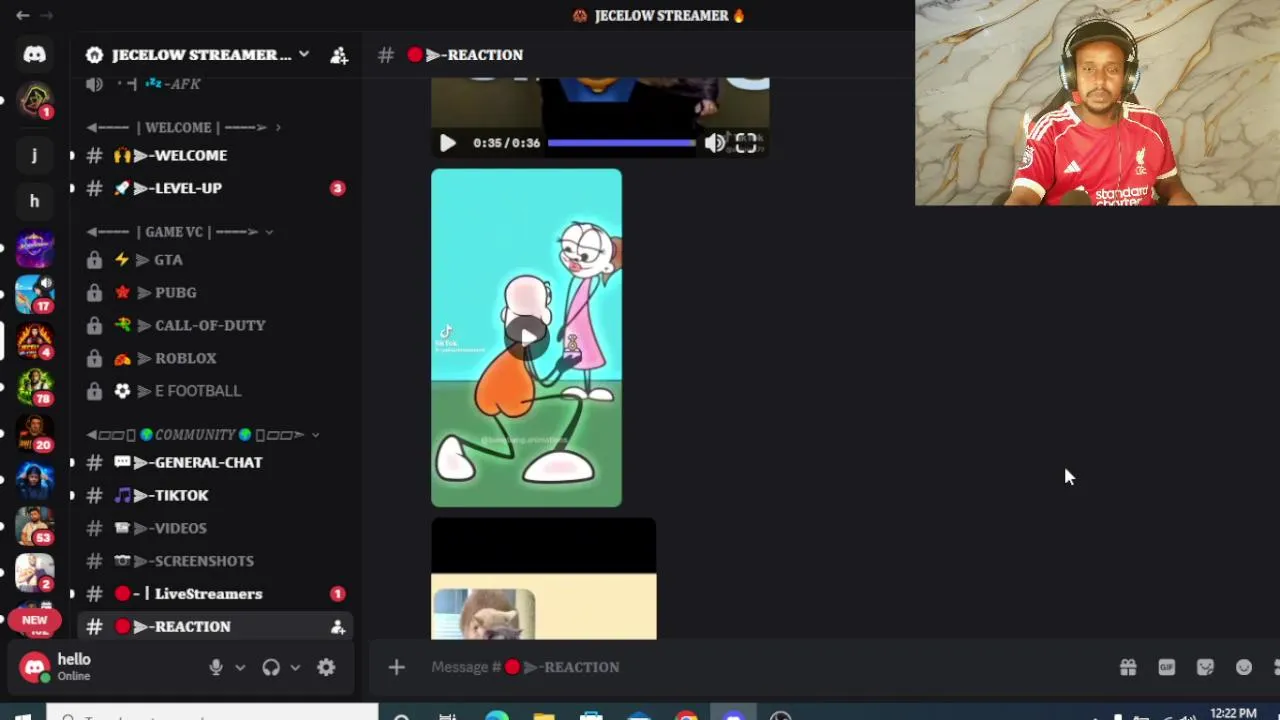Open server with letter h icon
This screenshot has width=1280, height=720.
click(x=34, y=201)
